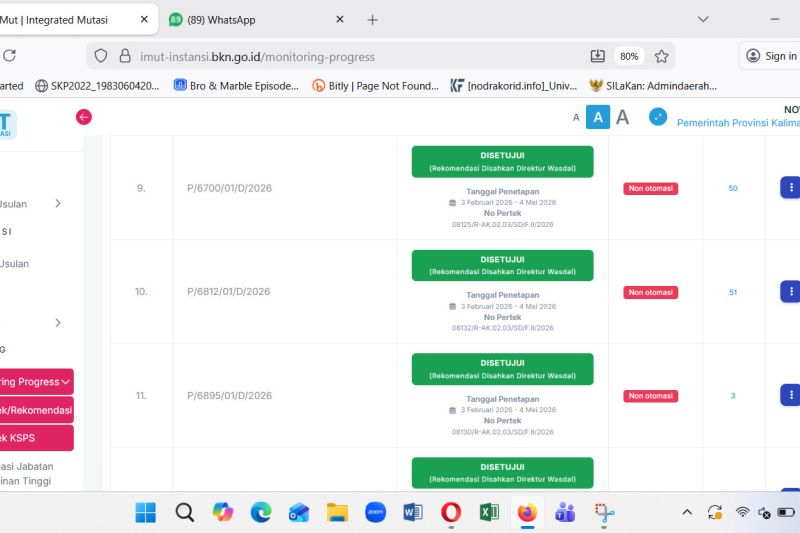
Task: Bookmark this page with the star icon
Action: 661,56
